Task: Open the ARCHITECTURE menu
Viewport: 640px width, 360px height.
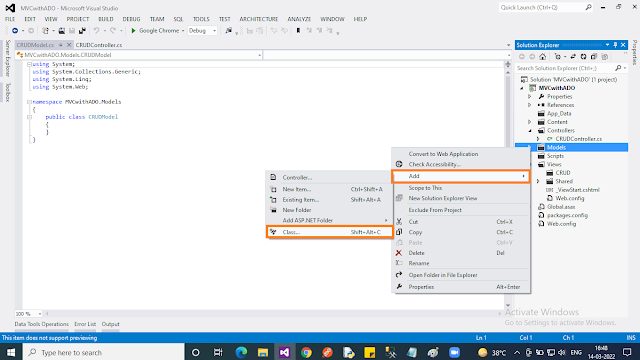Action: [259, 19]
